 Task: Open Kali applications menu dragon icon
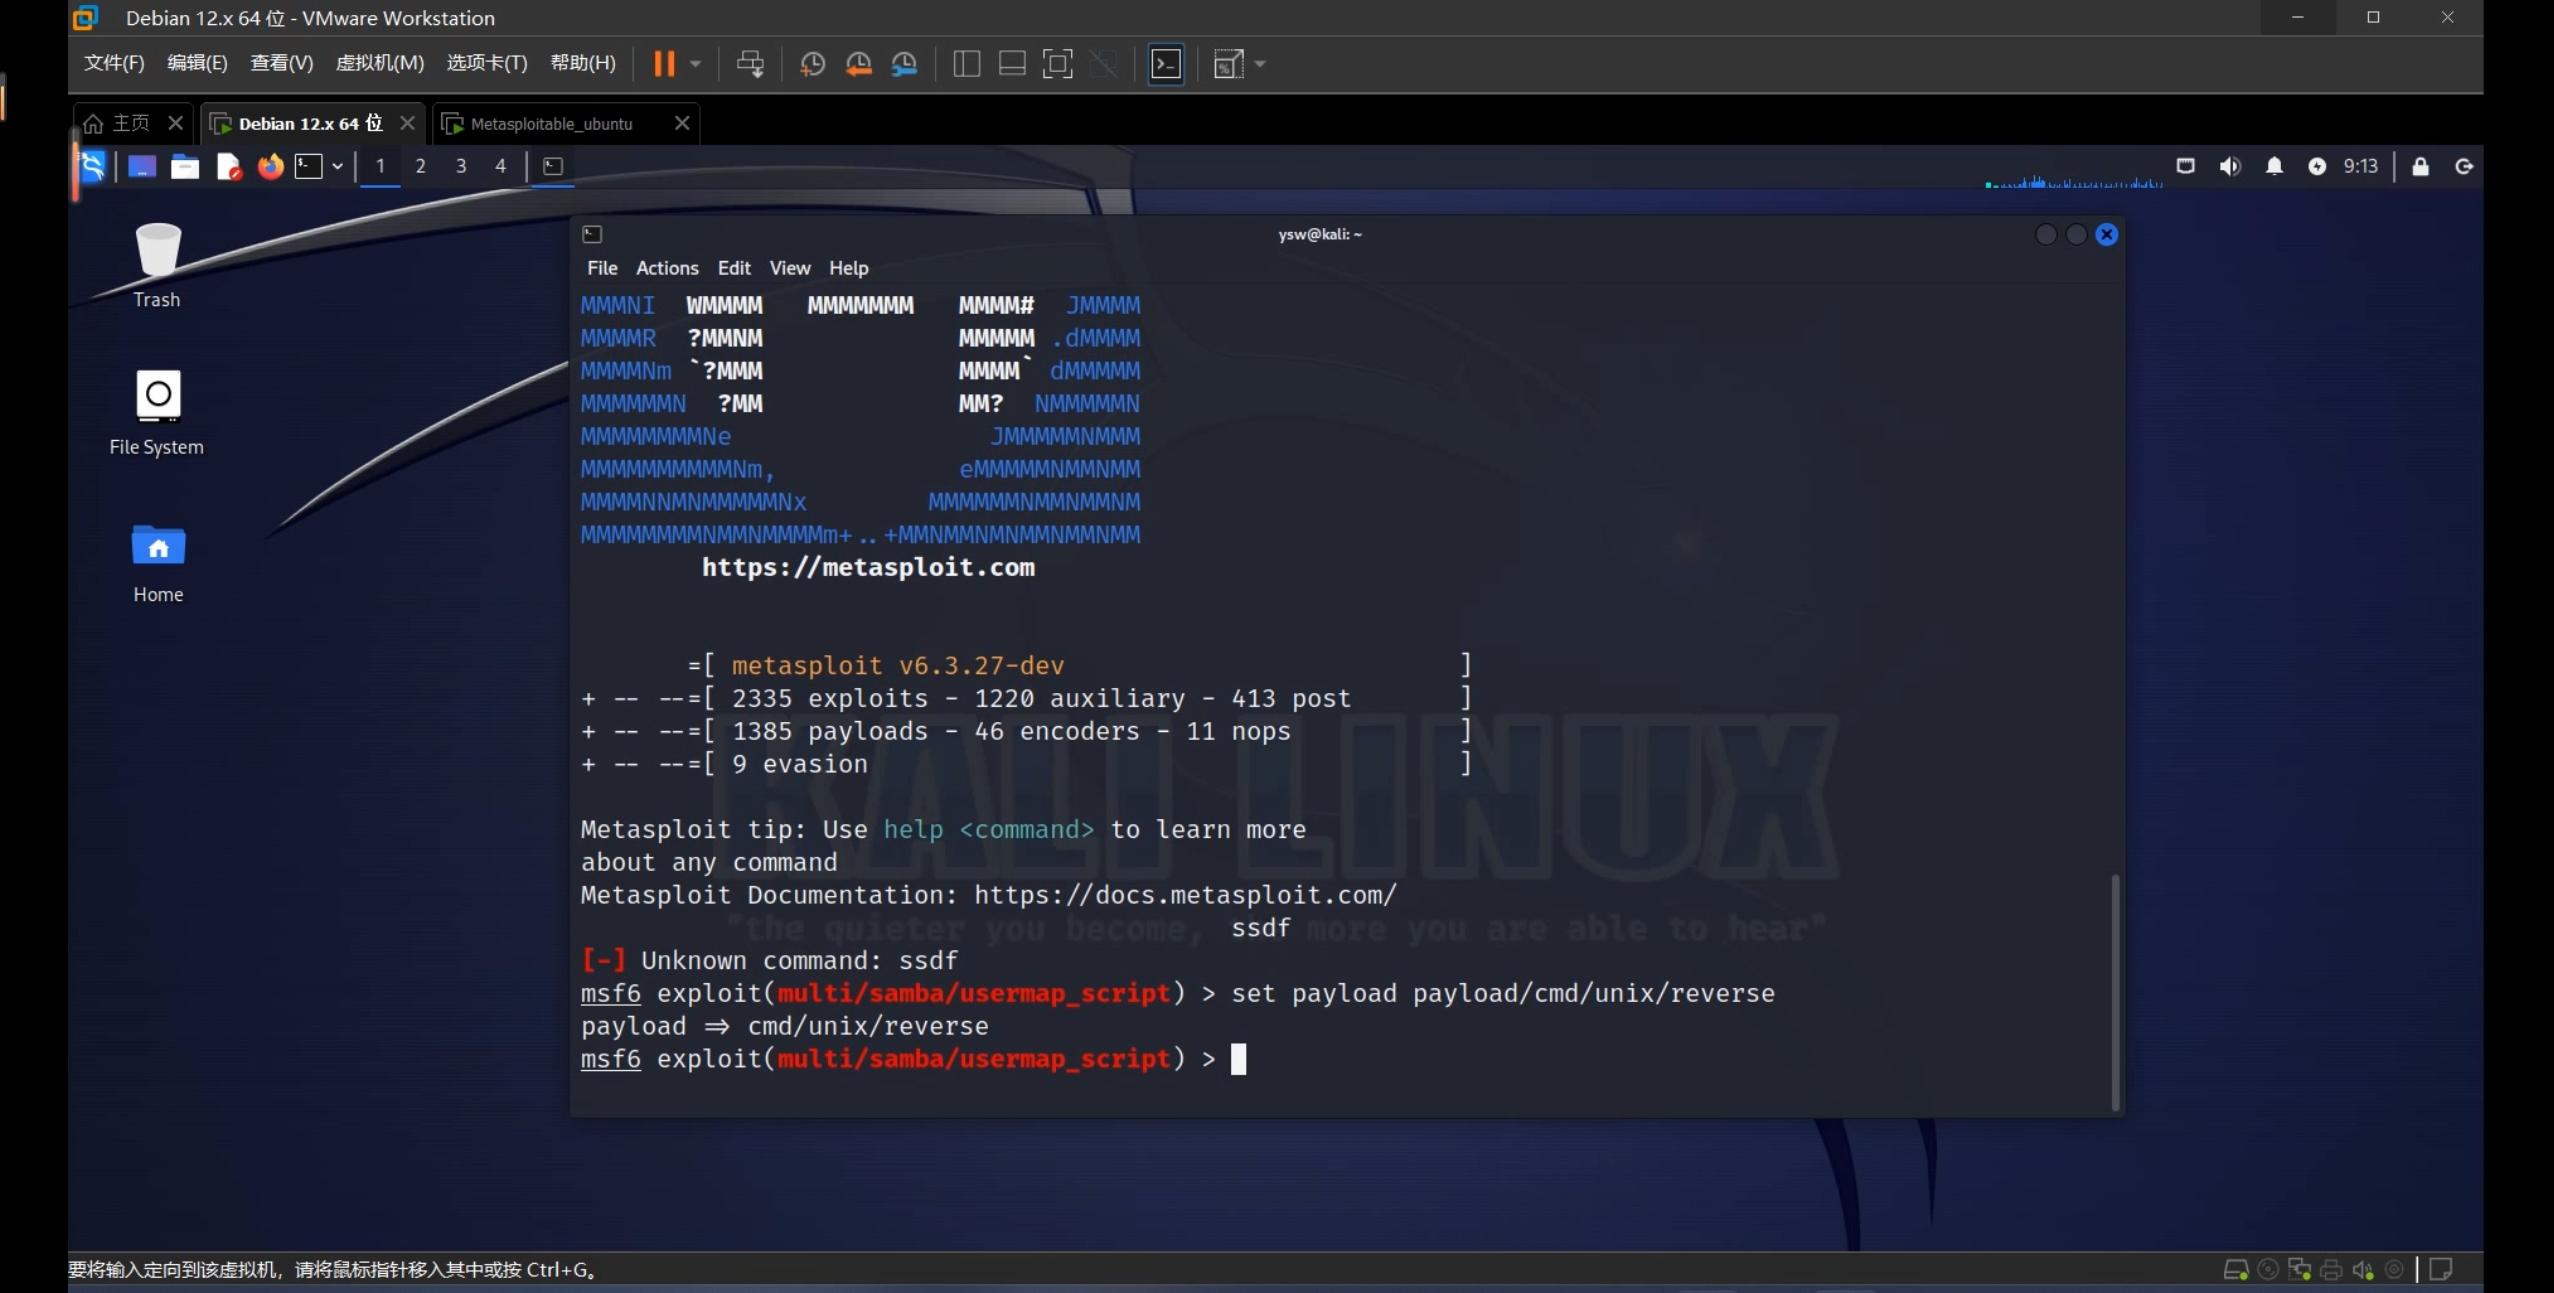point(92,166)
